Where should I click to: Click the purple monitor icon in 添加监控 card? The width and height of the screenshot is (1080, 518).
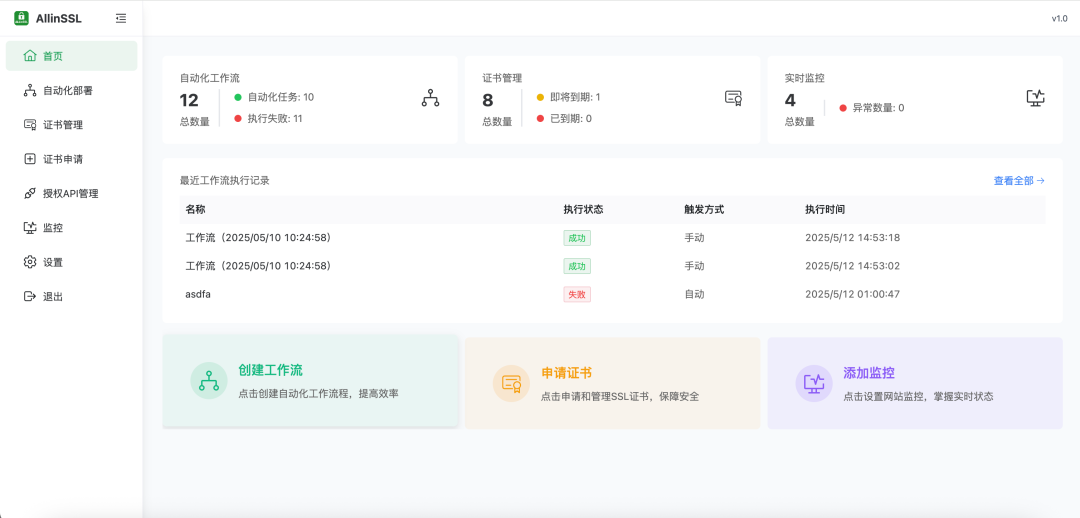tap(814, 383)
